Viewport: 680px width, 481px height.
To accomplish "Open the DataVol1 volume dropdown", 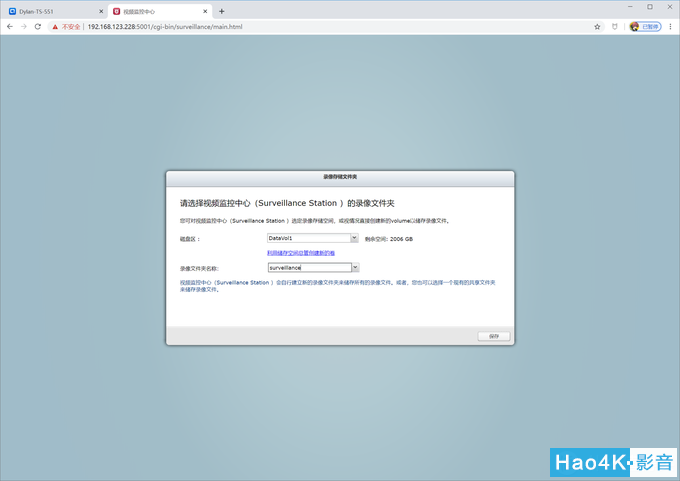I will click(312, 238).
